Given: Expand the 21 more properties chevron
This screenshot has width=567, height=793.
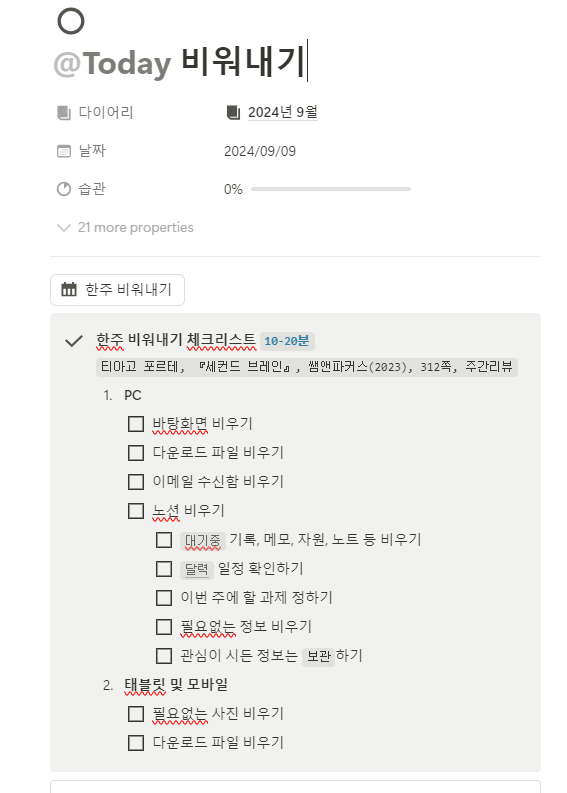Looking at the screenshot, I should (x=64, y=228).
